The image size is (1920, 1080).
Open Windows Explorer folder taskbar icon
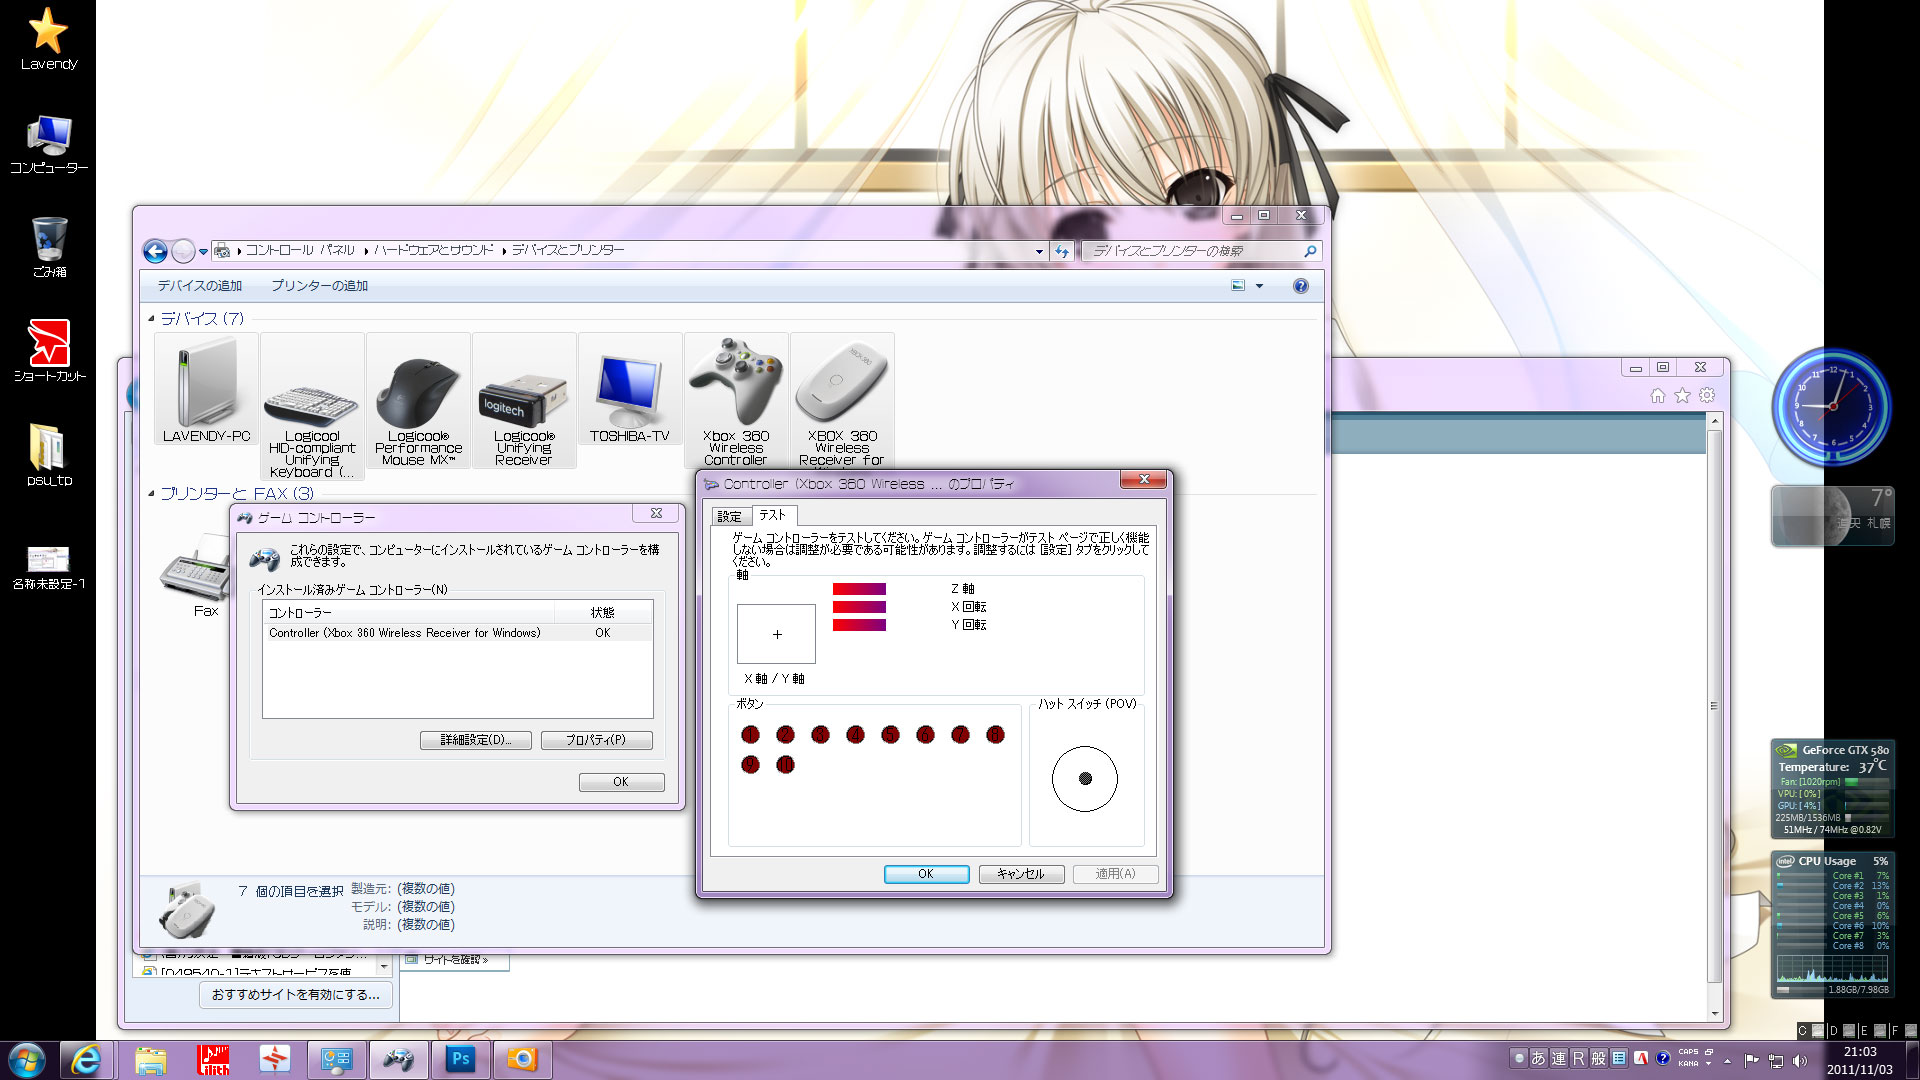click(x=150, y=1059)
